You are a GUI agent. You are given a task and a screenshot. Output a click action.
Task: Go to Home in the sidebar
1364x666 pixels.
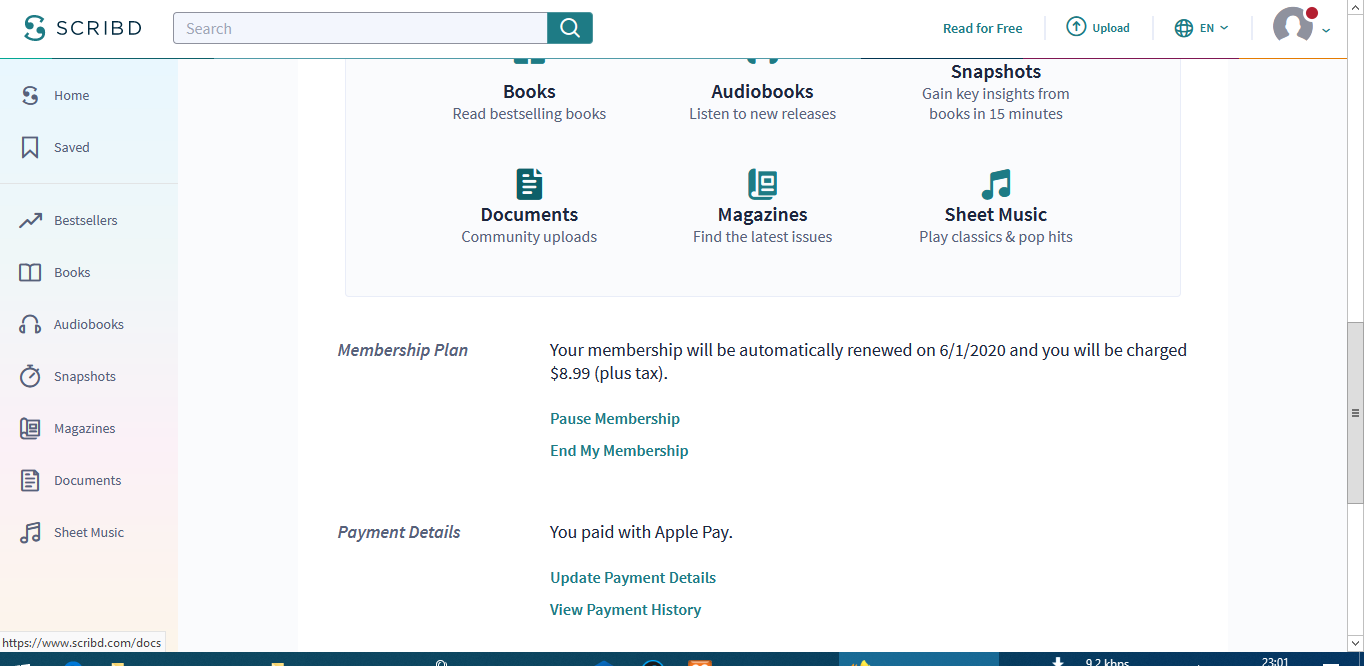click(x=71, y=95)
